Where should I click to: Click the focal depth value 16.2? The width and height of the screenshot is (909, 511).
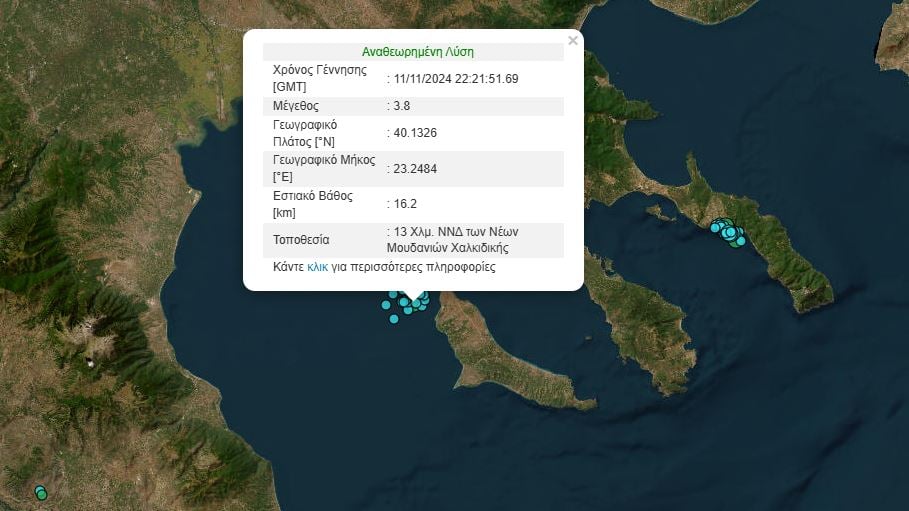pos(402,204)
